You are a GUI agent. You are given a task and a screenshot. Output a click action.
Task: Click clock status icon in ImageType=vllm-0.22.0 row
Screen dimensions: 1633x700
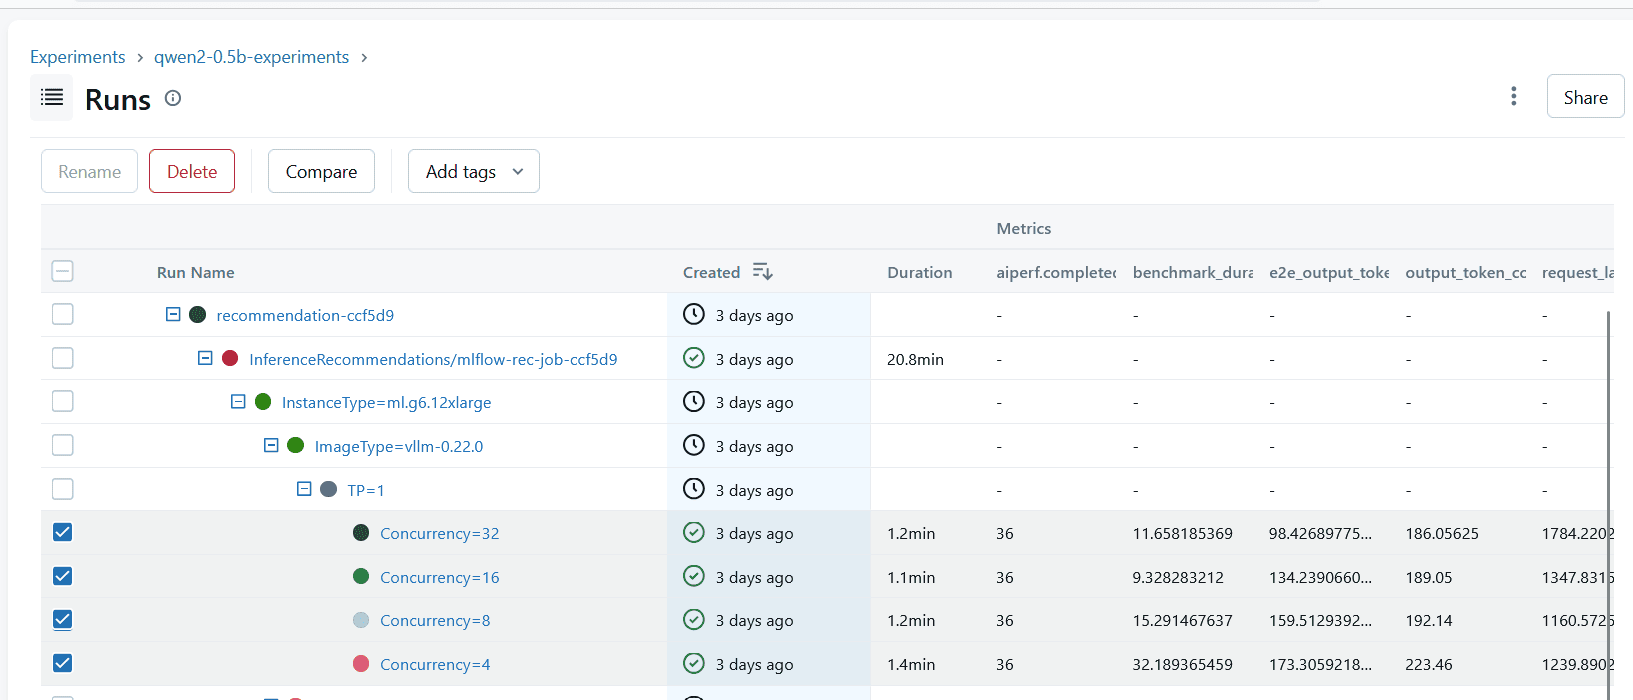click(694, 445)
